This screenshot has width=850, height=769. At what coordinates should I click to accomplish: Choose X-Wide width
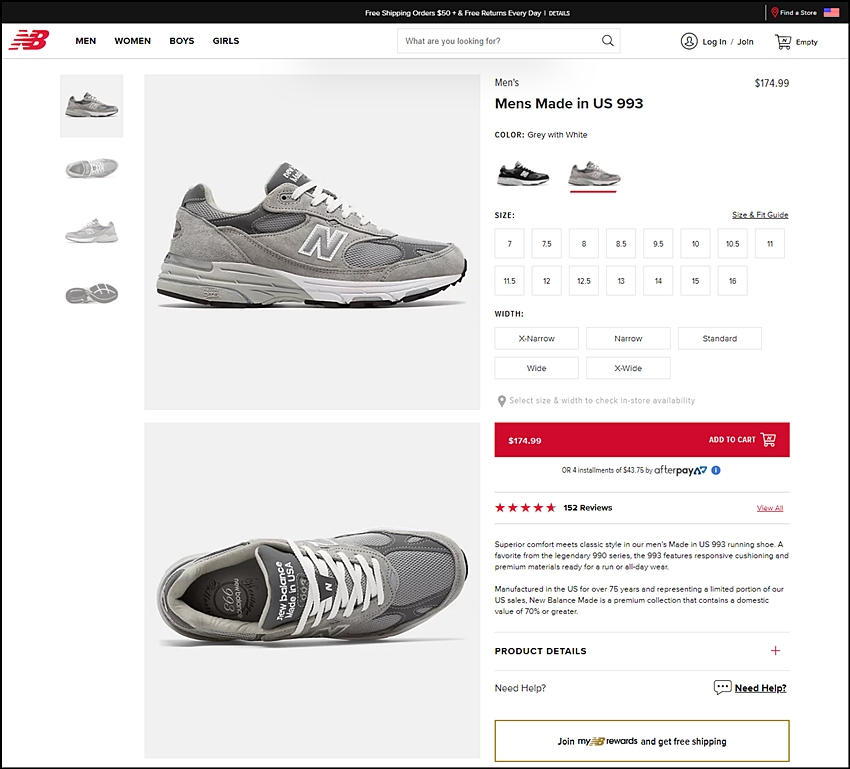[628, 368]
